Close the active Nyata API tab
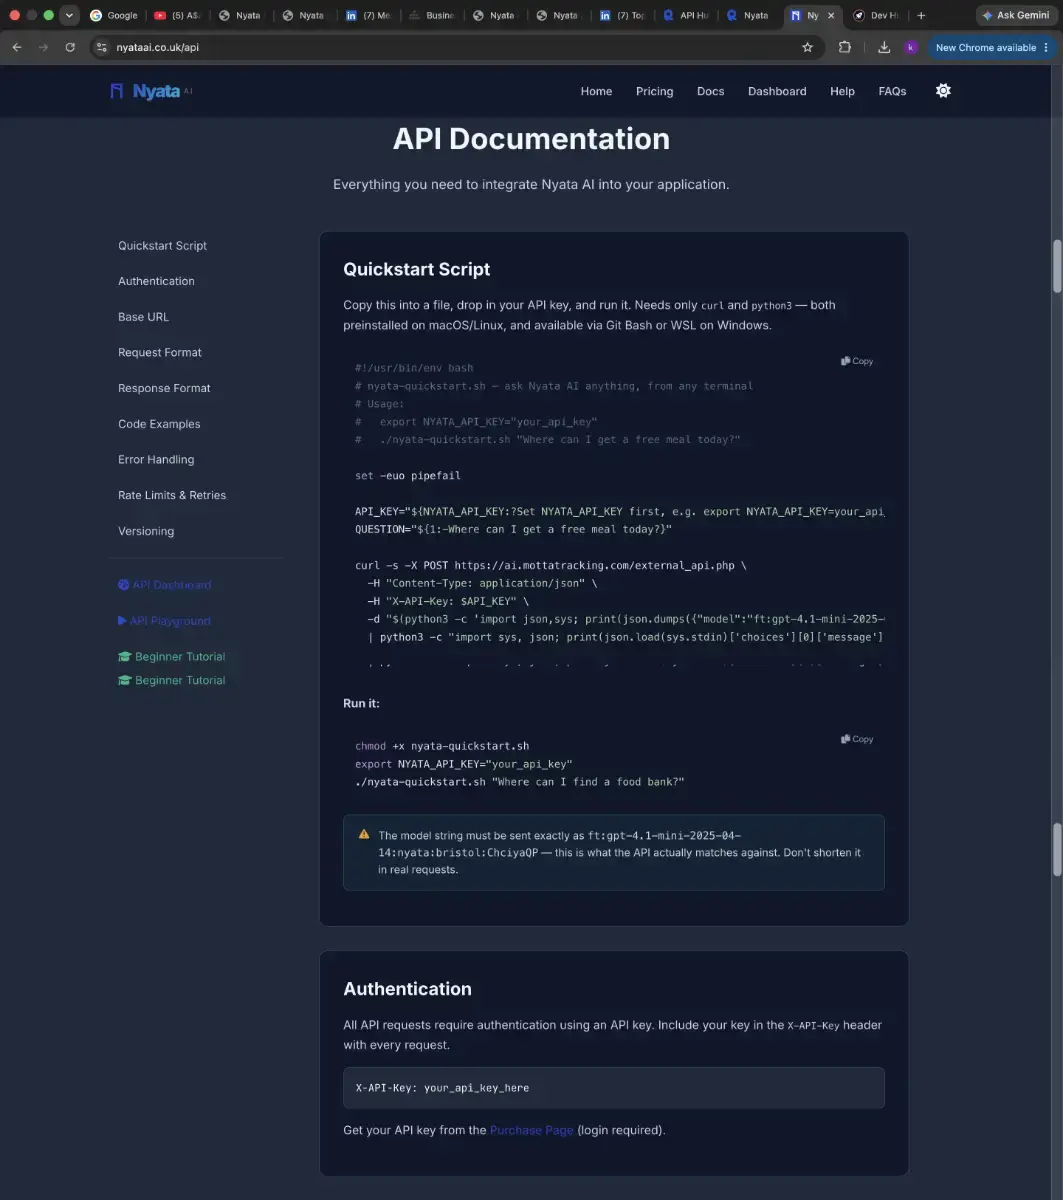The image size is (1063, 1200). tap(830, 15)
